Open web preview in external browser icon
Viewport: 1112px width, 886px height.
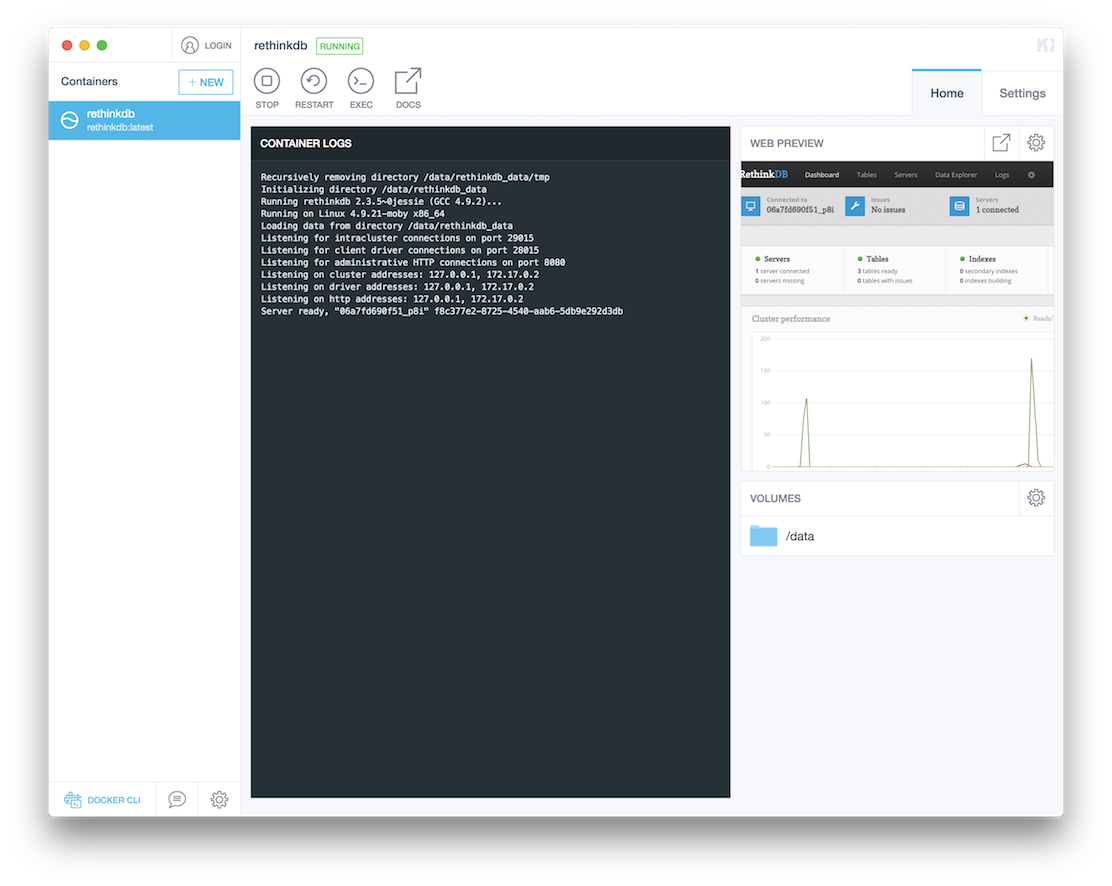[1001, 142]
